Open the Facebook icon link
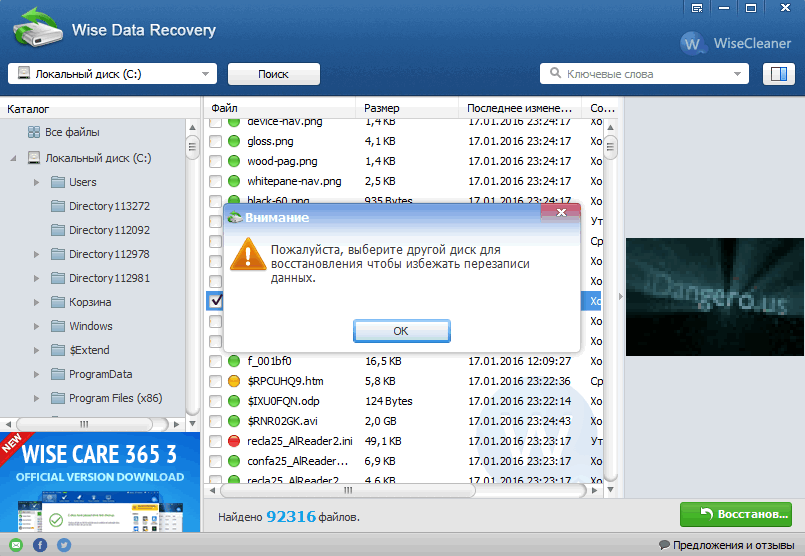The height and width of the screenshot is (556, 805). click(40, 545)
